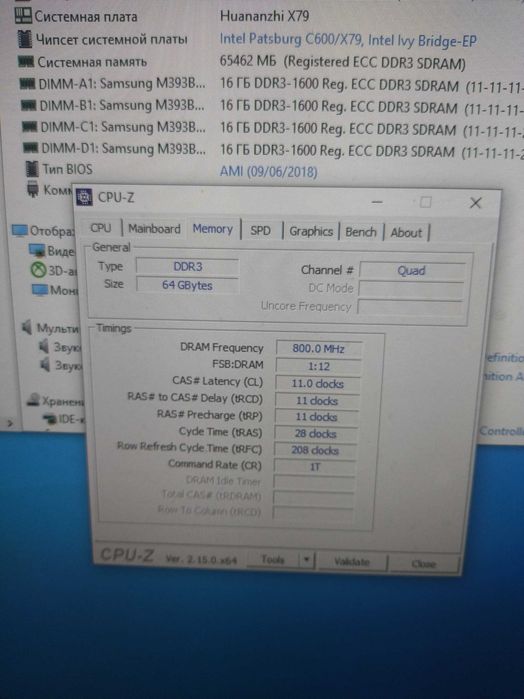The image size is (524, 699).
Task: Click the tRAS value 28 clocks
Action: 315,433
